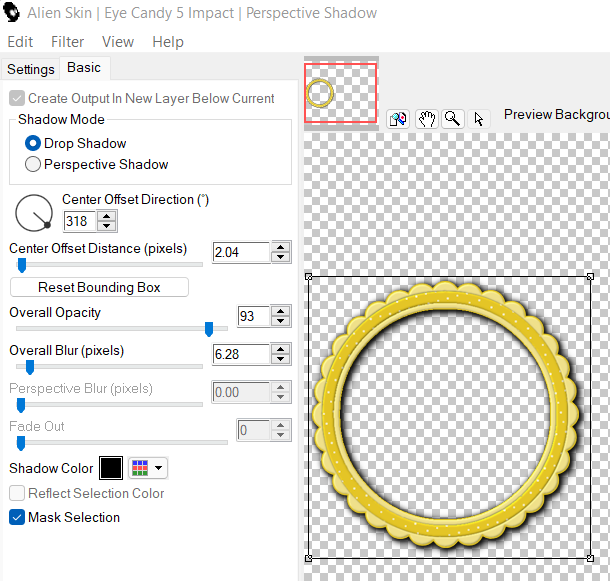Open the Help menu
Image resolution: width=610 pixels, height=581 pixels.
point(168,42)
